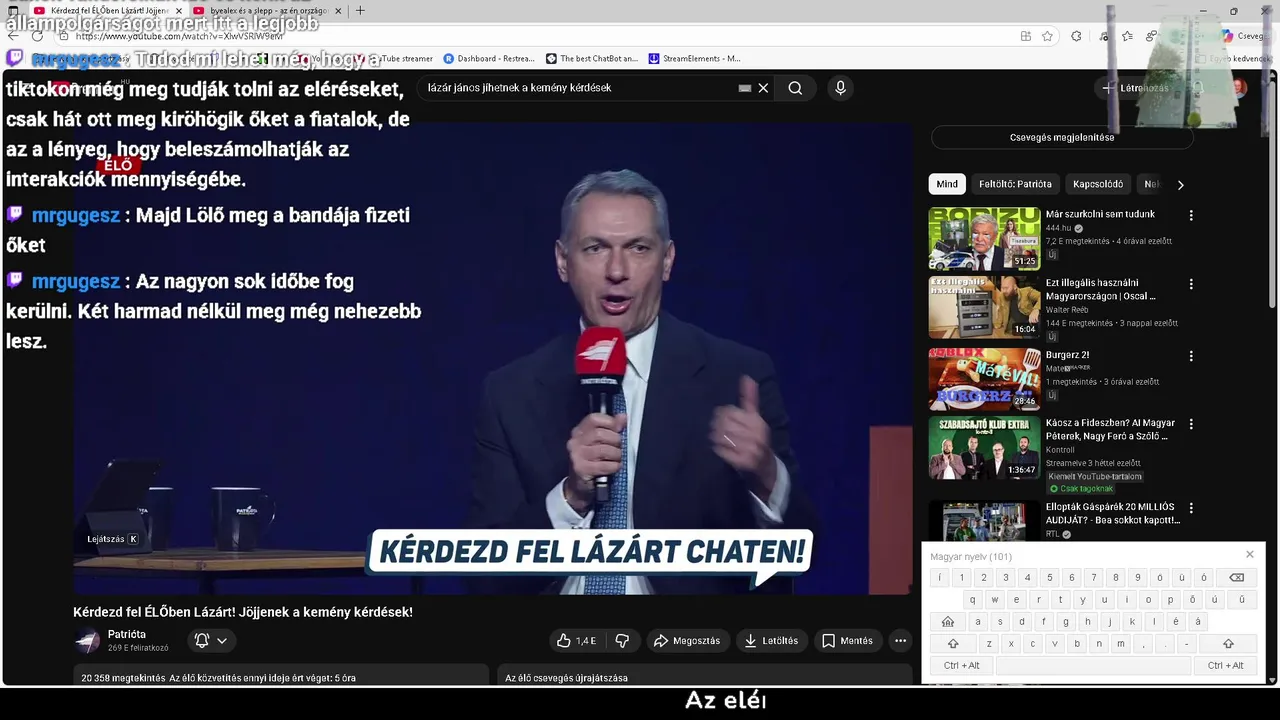
Task: Open options menu for Ezt illegális használni video
Action: (x=1190, y=284)
